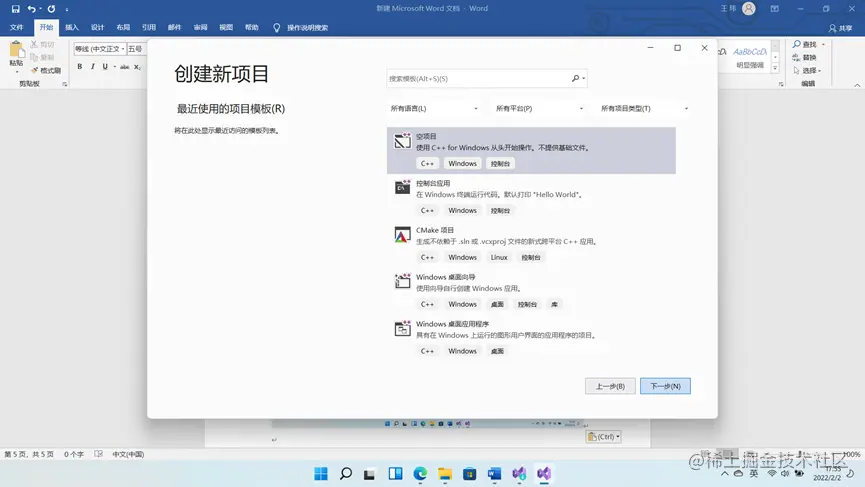Open Task View on the taskbar
Viewport: 865px width, 487px height.
pyautogui.click(x=370, y=474)
